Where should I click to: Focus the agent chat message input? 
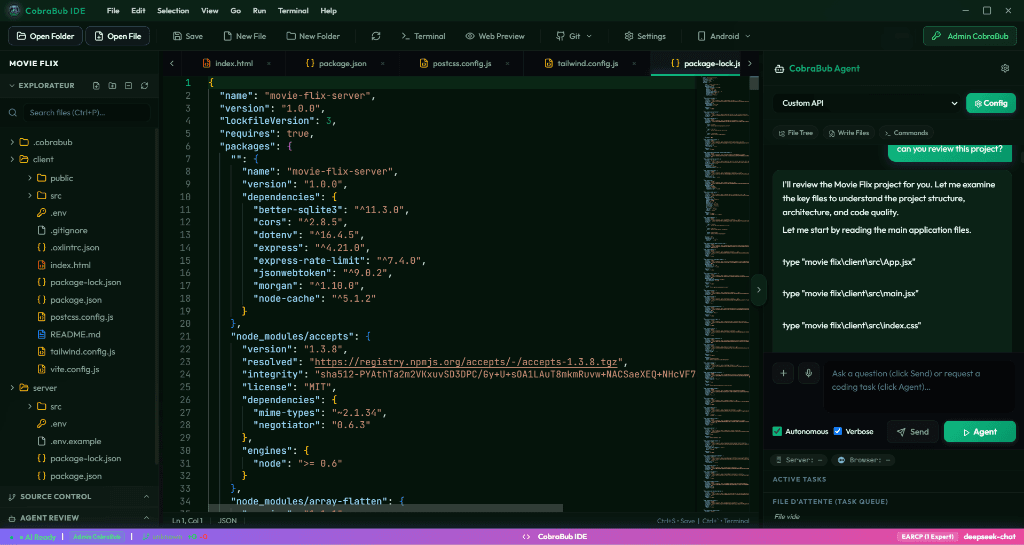tap(921, 386)
